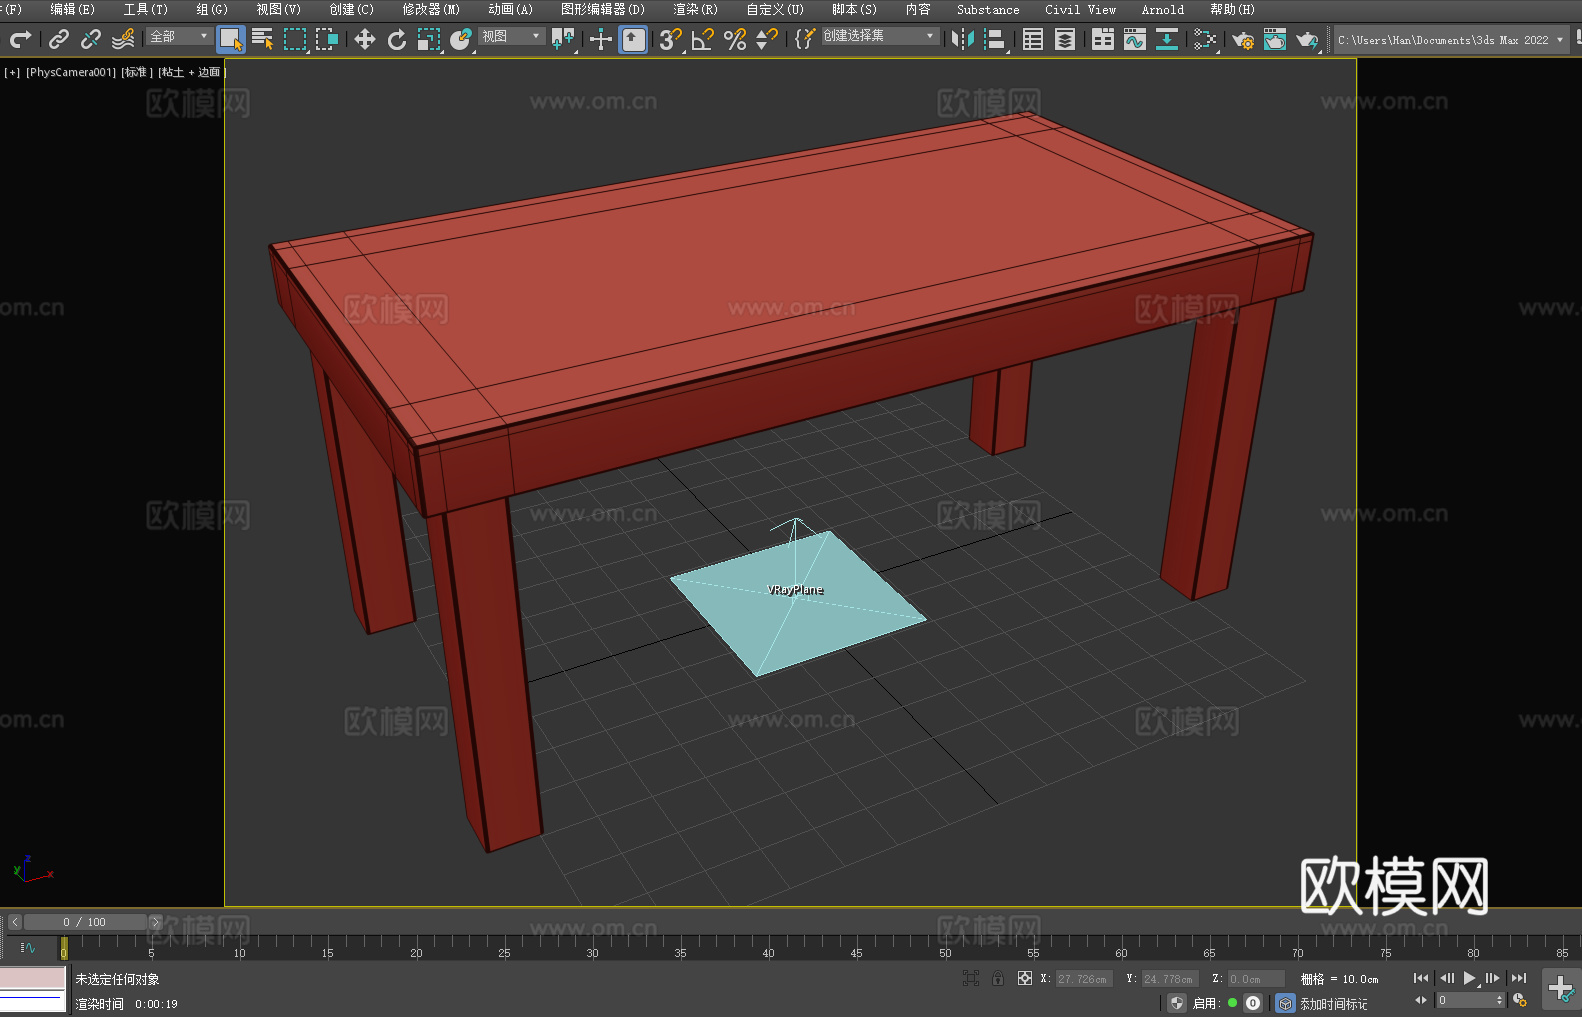The height and width of the screenshot is (1017, 1582).
Task: Open the Substance menu
Action: [988, 9]
